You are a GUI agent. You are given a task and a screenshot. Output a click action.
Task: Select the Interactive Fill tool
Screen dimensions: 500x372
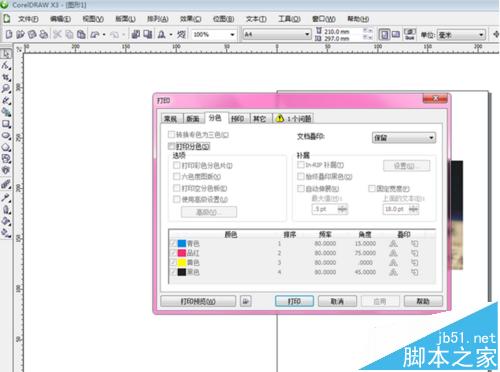pos(6,233)
